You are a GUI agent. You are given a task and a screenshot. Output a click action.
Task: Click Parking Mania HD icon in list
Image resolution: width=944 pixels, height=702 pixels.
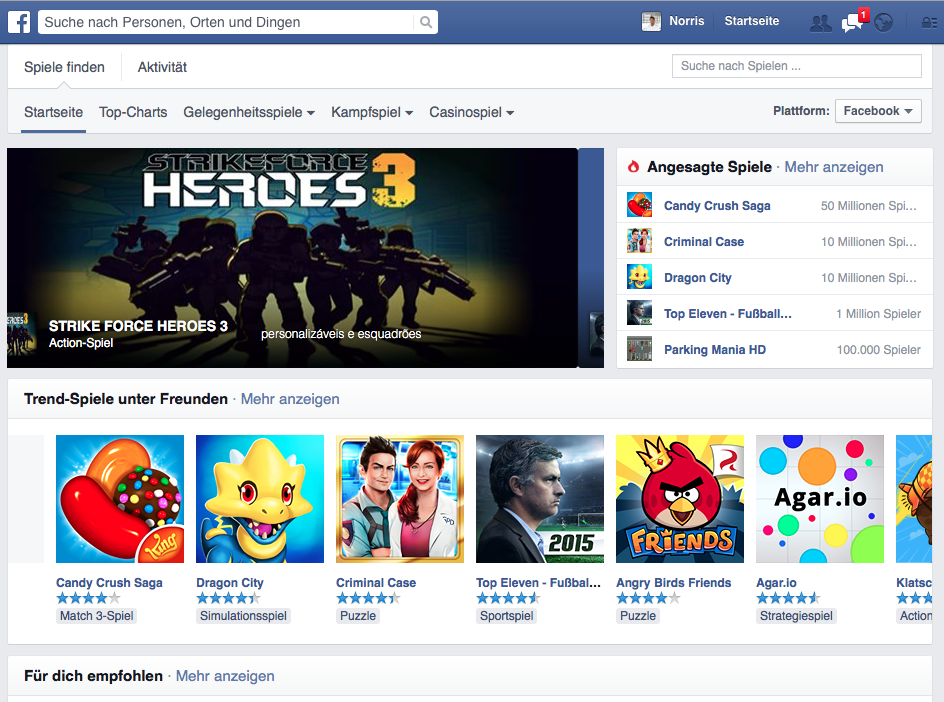(x=639, y=349)
